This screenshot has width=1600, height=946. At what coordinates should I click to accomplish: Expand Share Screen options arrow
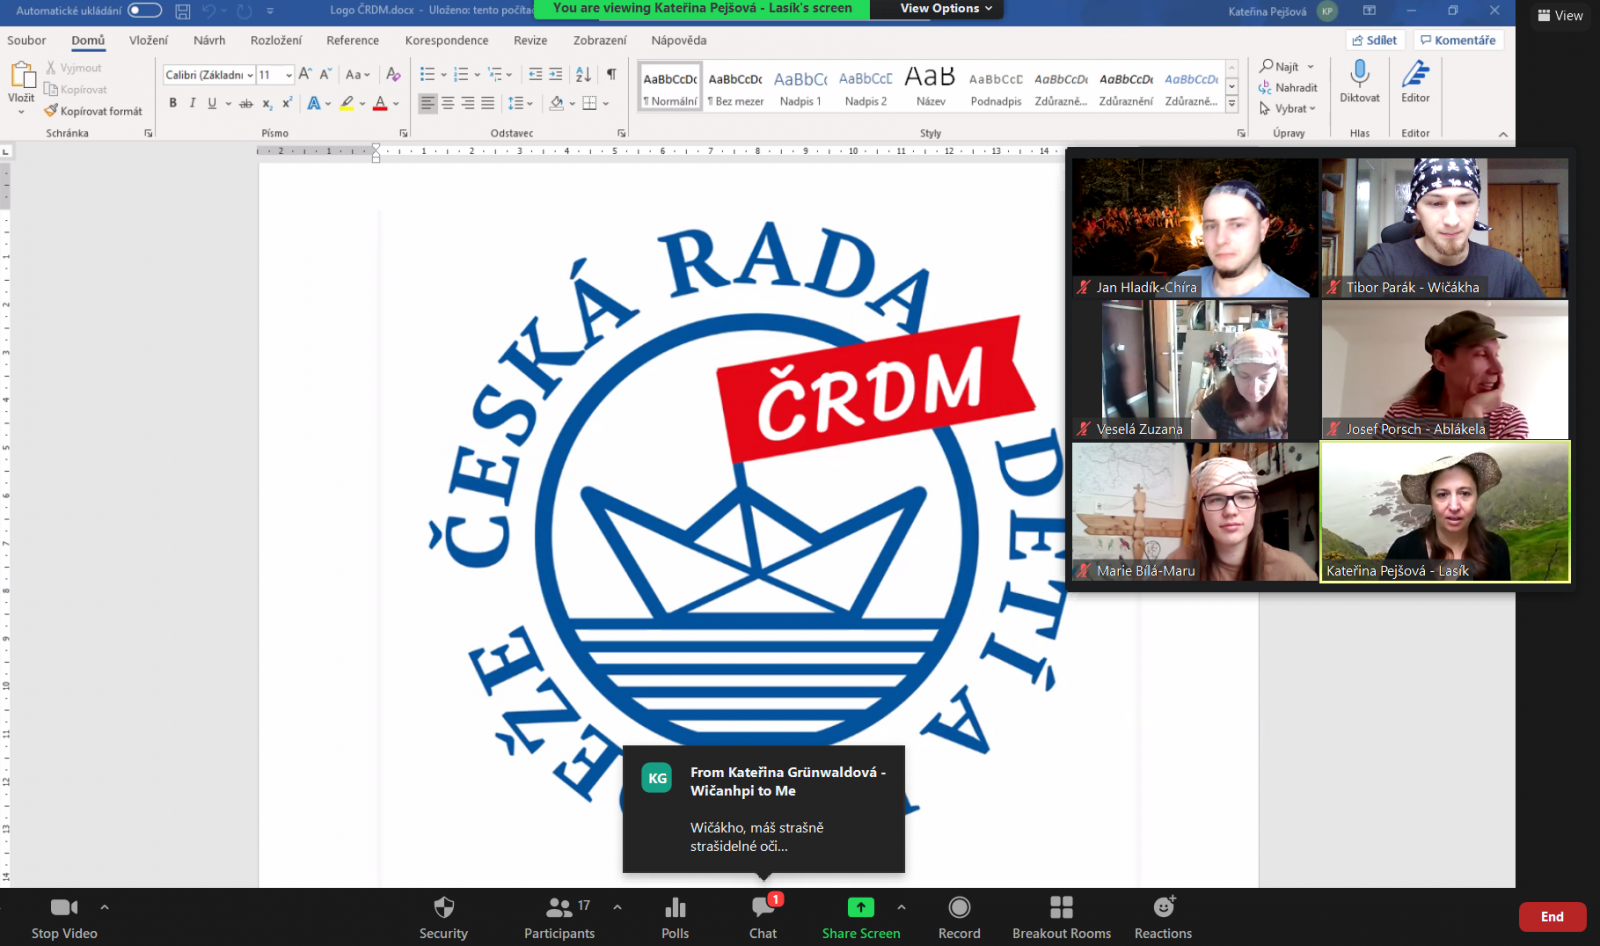(x=901, y=907)
